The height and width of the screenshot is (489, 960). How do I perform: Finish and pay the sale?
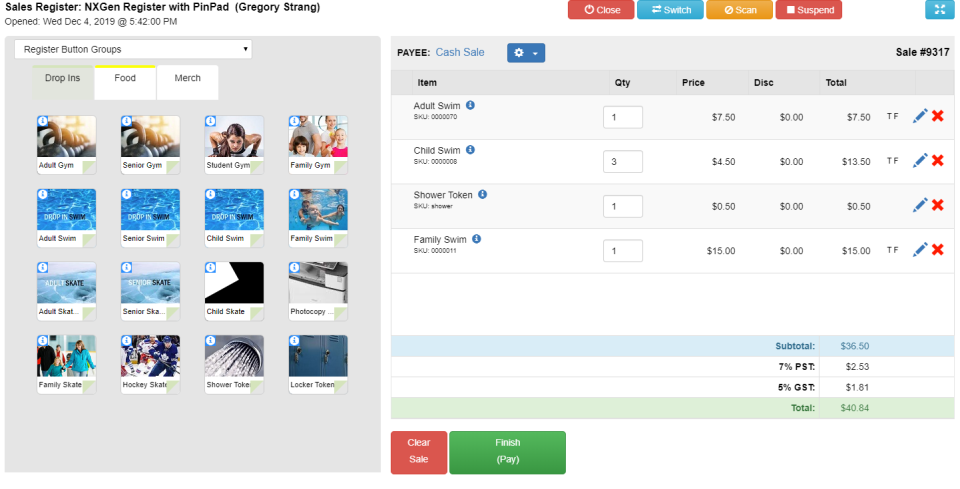(508, 452)
